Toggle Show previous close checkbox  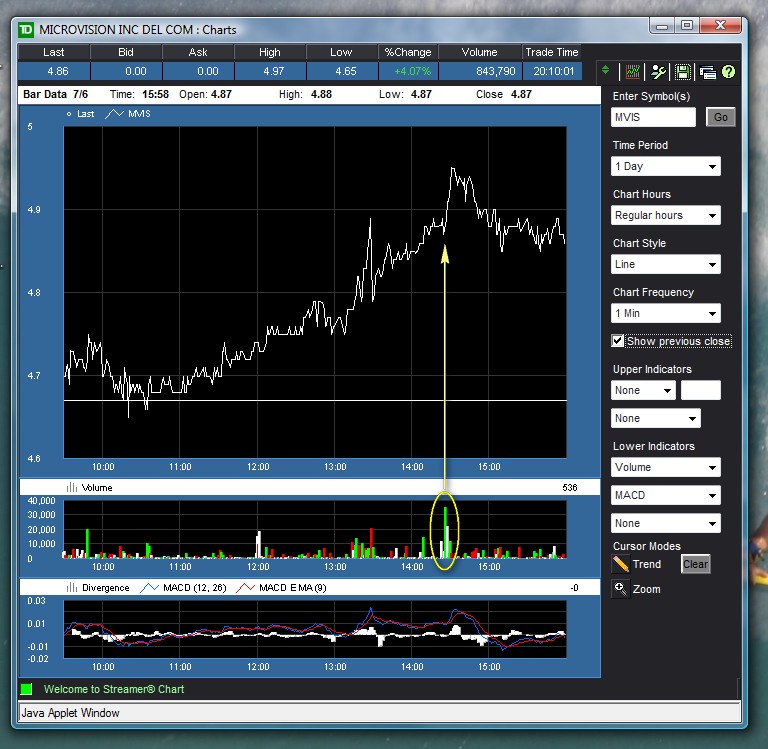click(x=617, y=340)
